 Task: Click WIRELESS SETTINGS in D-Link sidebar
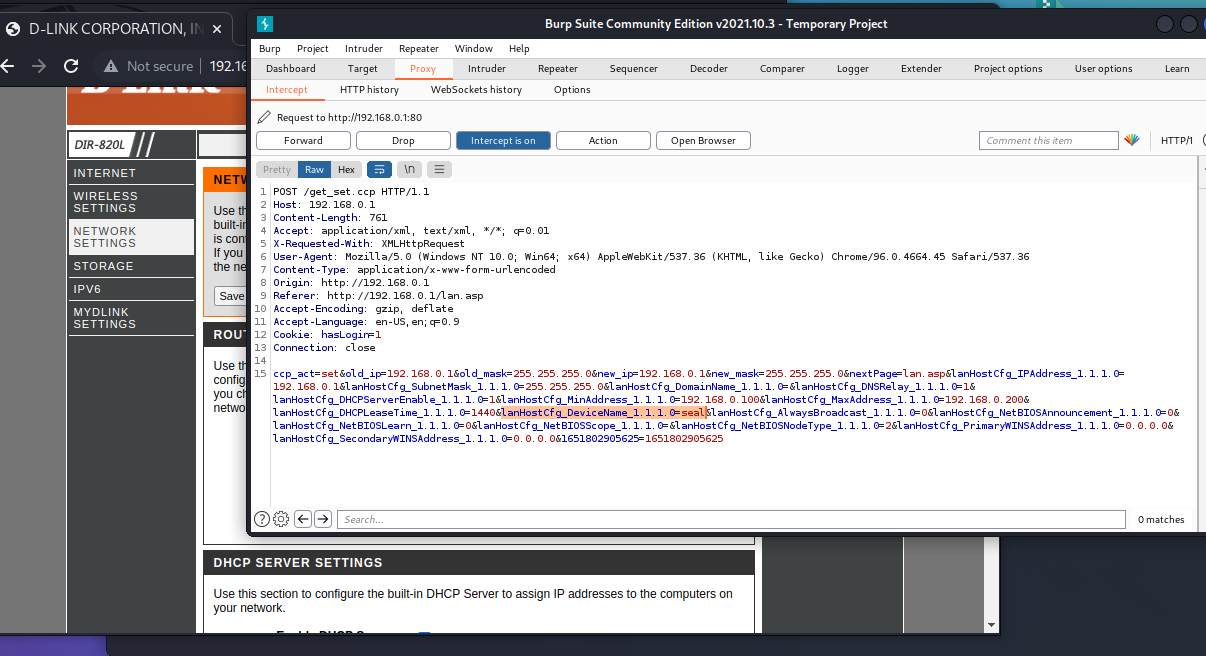[131, 202]
